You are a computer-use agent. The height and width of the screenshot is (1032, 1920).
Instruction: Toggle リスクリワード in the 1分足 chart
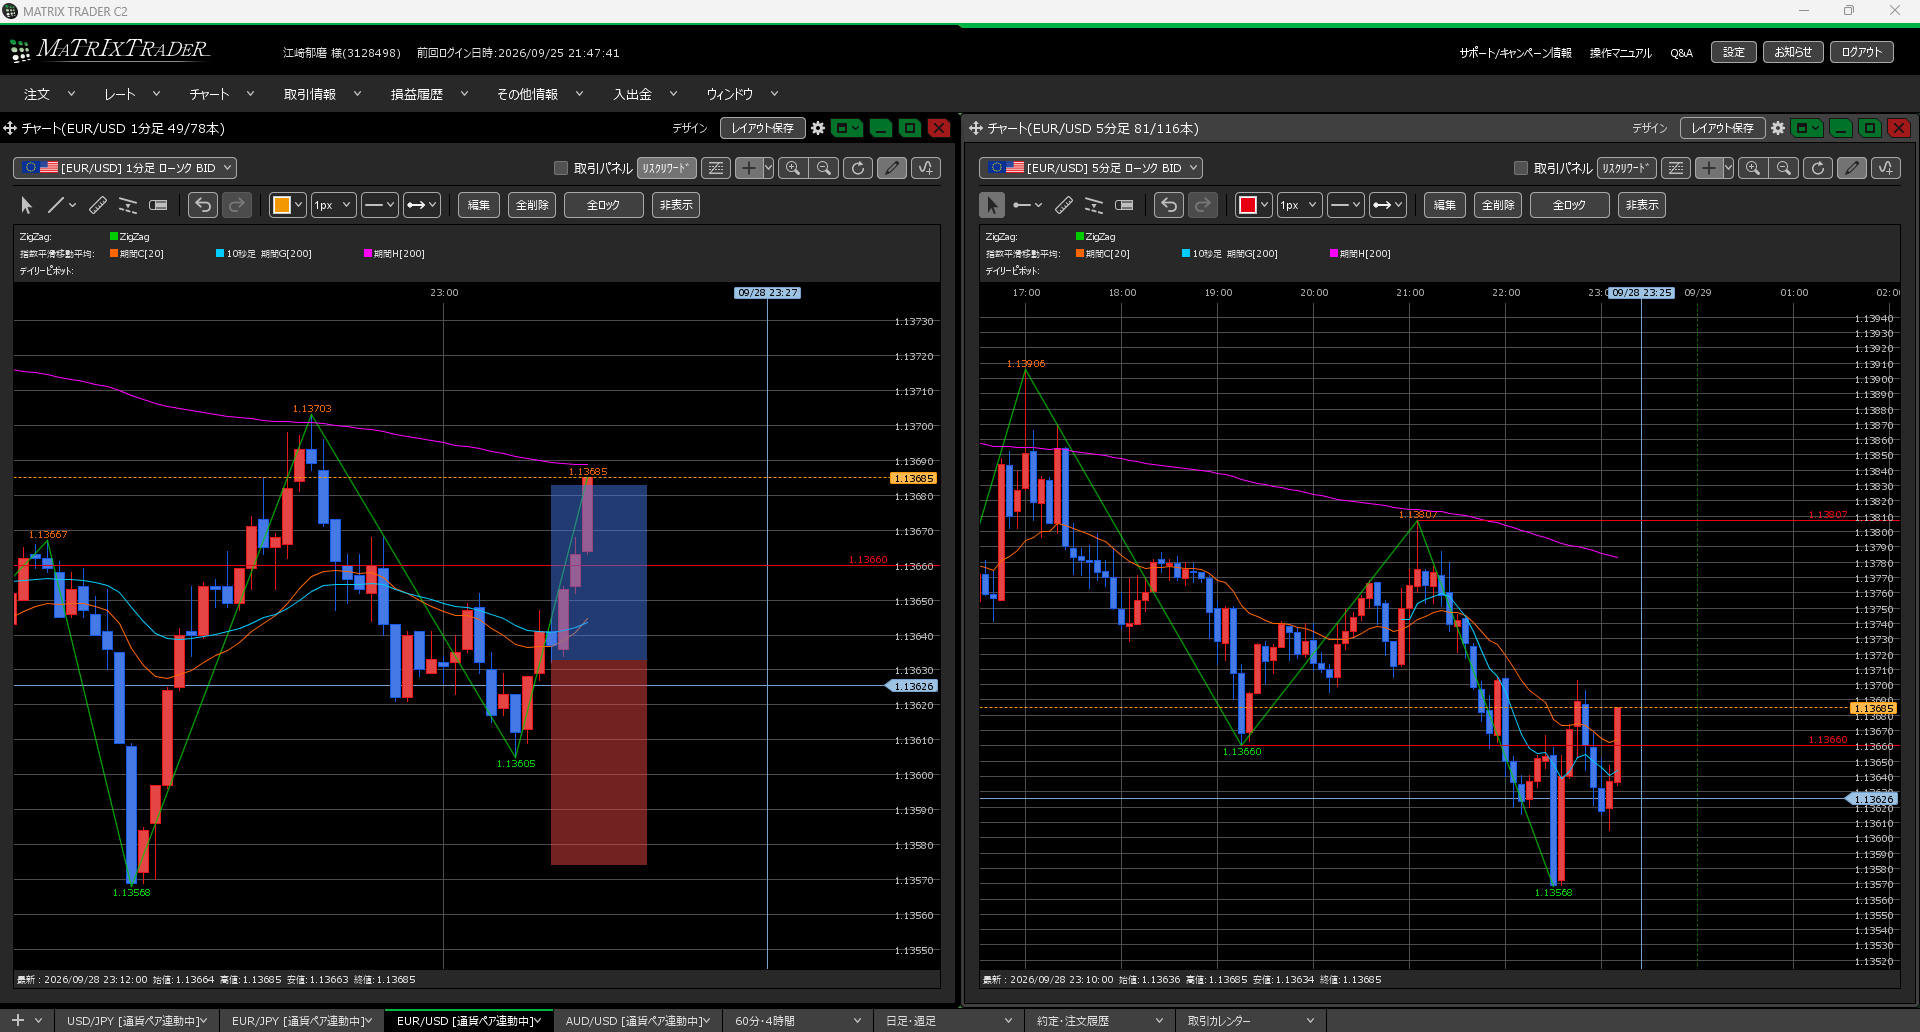click(x=667, y=168)
